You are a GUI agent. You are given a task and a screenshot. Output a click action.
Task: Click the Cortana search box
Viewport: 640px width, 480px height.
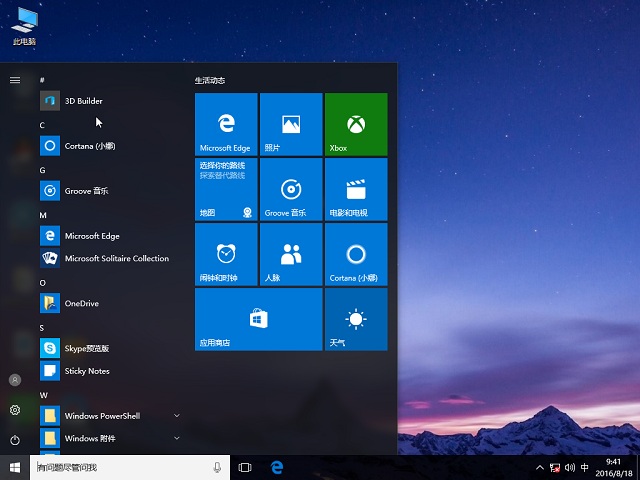coord(120,467)
